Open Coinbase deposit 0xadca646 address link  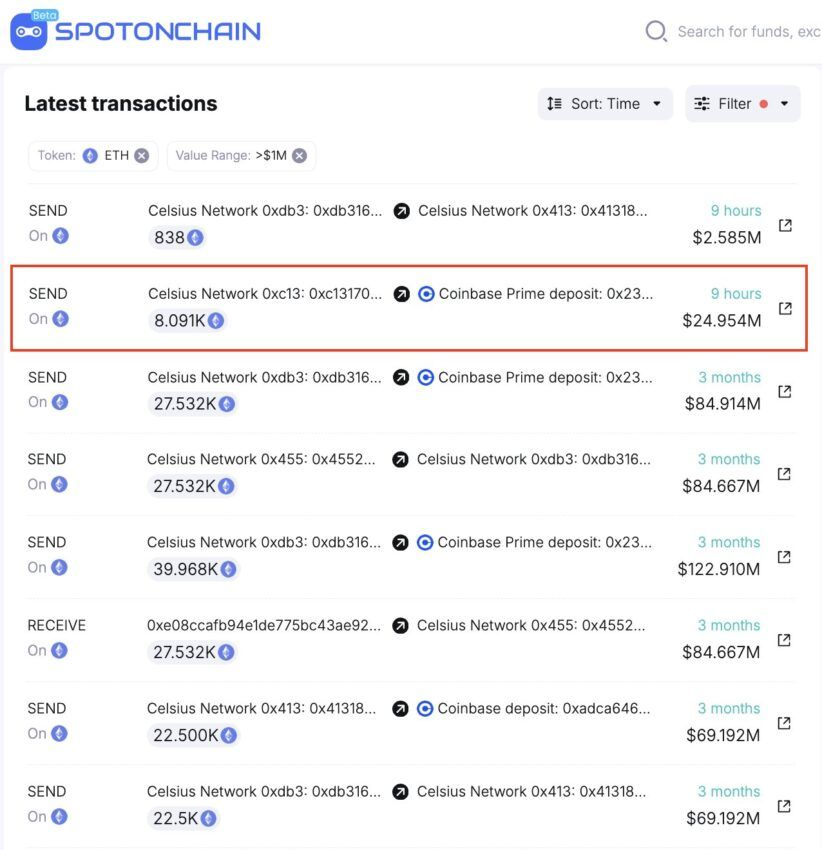[544, 708]
